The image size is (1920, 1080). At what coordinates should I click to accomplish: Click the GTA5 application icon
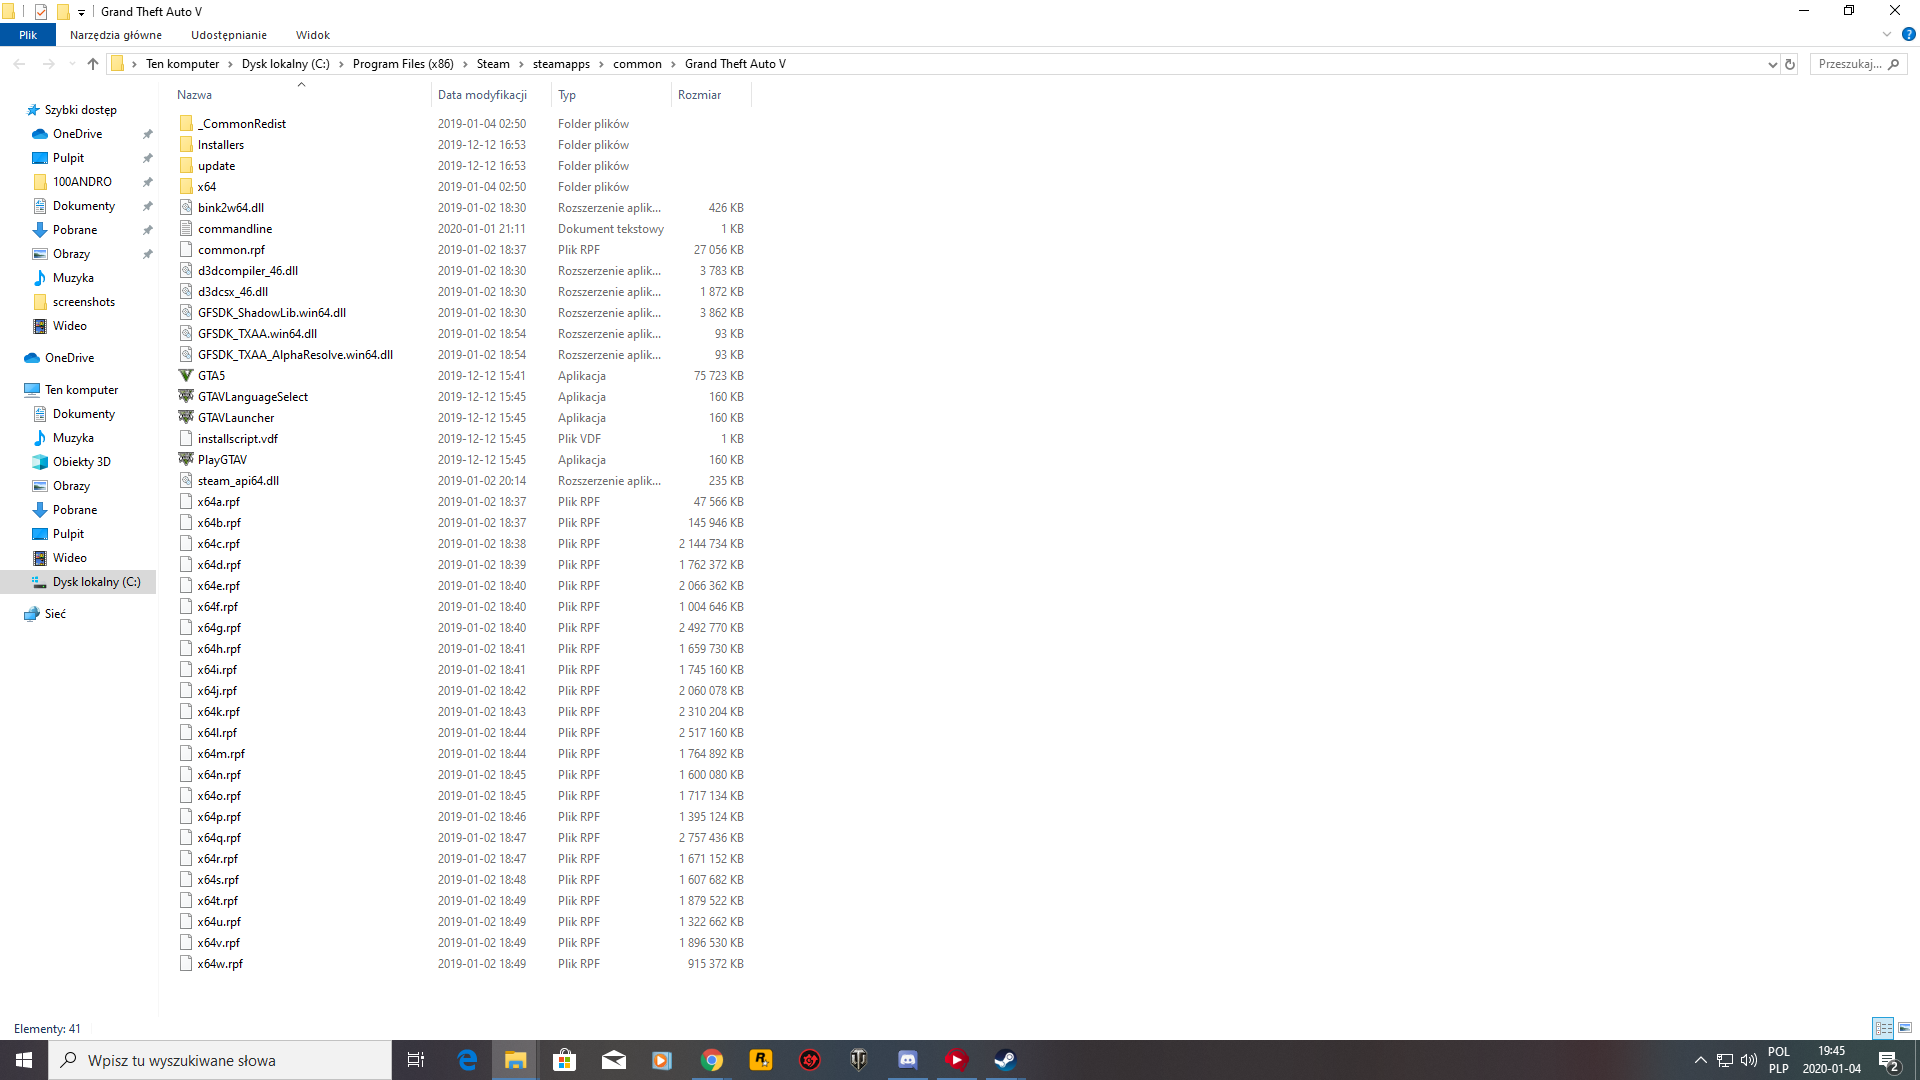[186, 376]
